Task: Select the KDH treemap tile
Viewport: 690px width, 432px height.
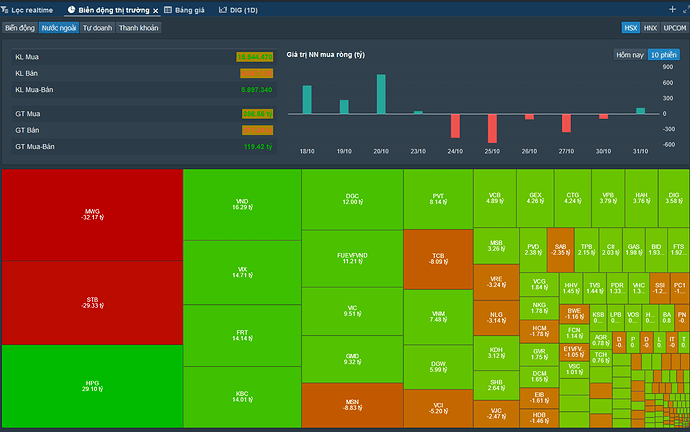Action: [x=496, y=353]
